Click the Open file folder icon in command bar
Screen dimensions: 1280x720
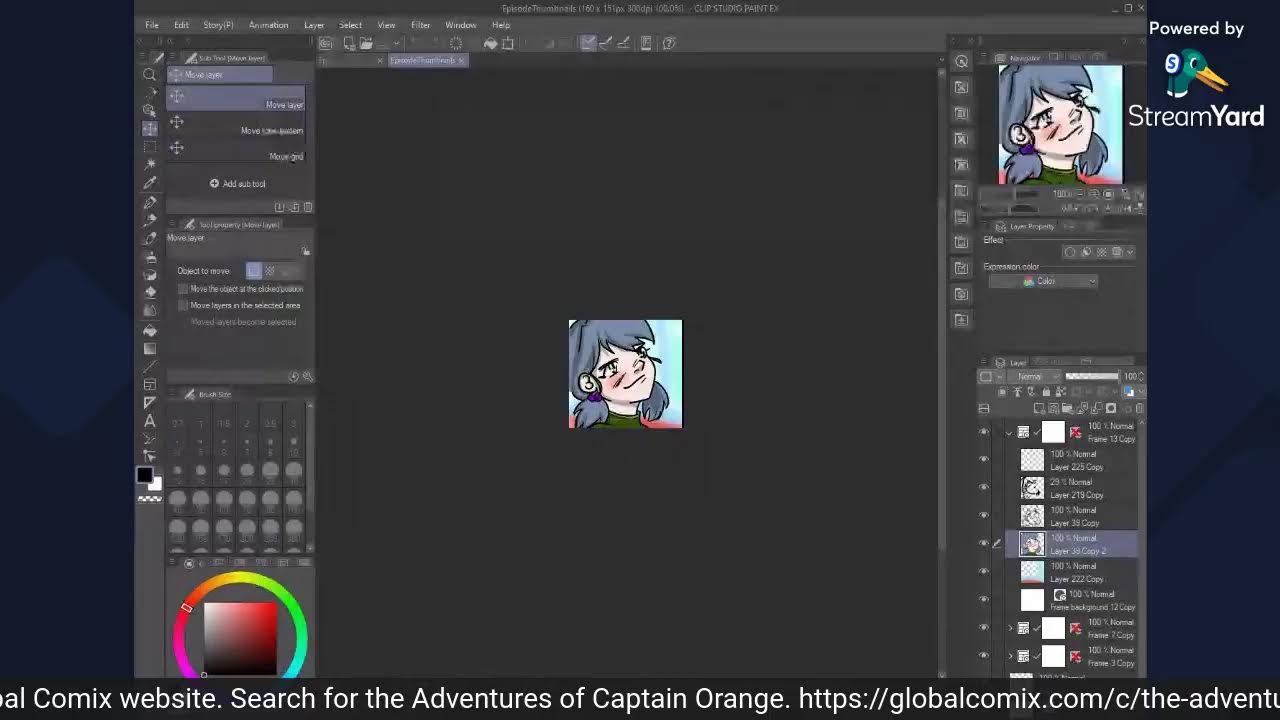pyautogui.click(x=365, y=43)
